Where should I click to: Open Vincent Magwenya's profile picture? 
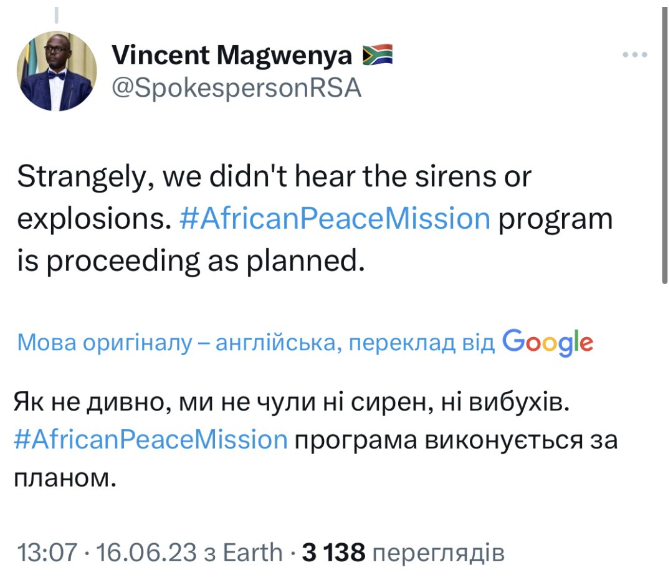pos(57,74)
